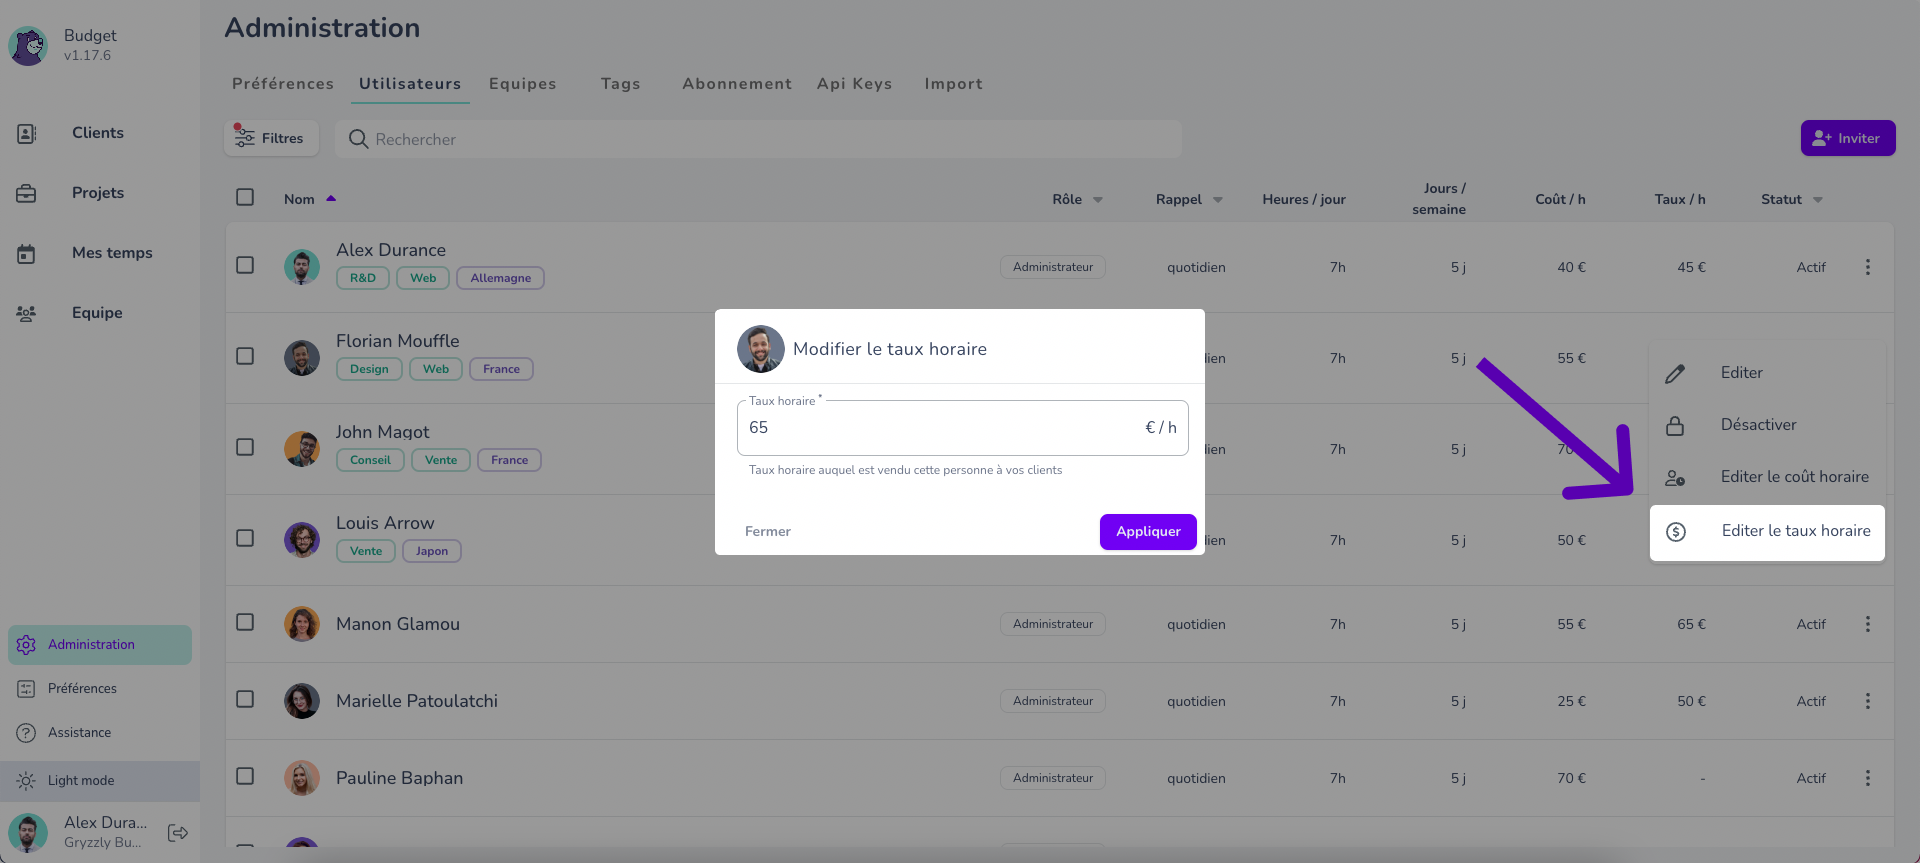Switch to the Equipes tab

(522, 84)
